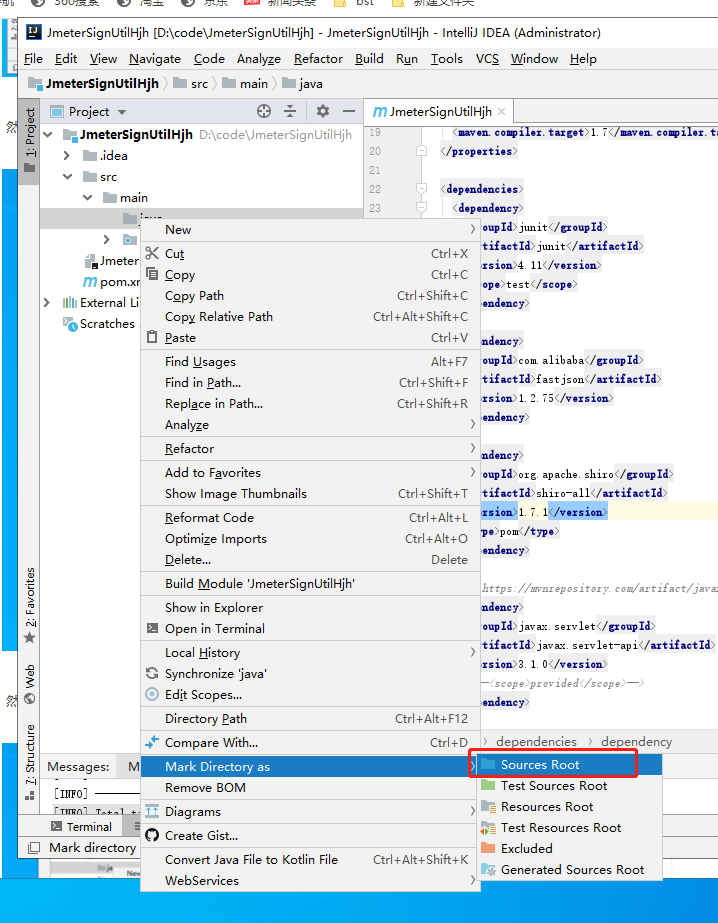The height and width of the screenshot is (923, 718).
Task: Click the Terminal tab icon at bottom
Action: [56, 826]
